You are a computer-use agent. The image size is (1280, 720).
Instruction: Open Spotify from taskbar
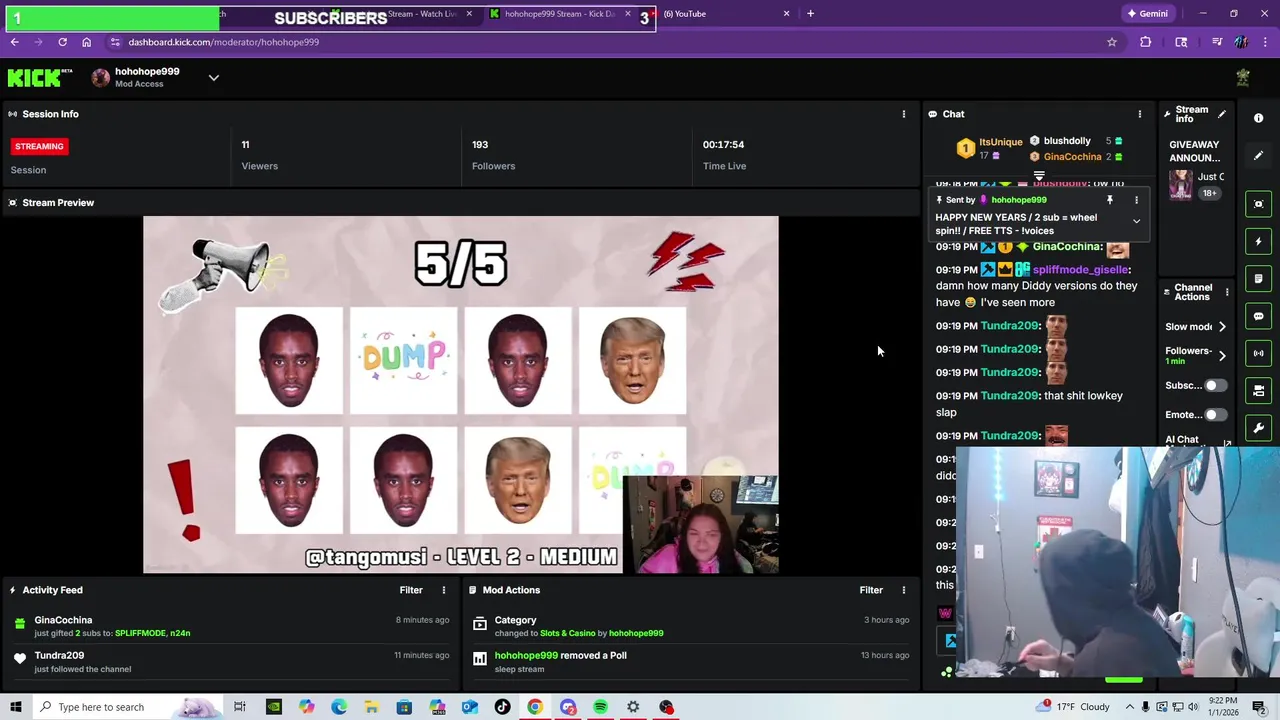click(x=600, y=707)
